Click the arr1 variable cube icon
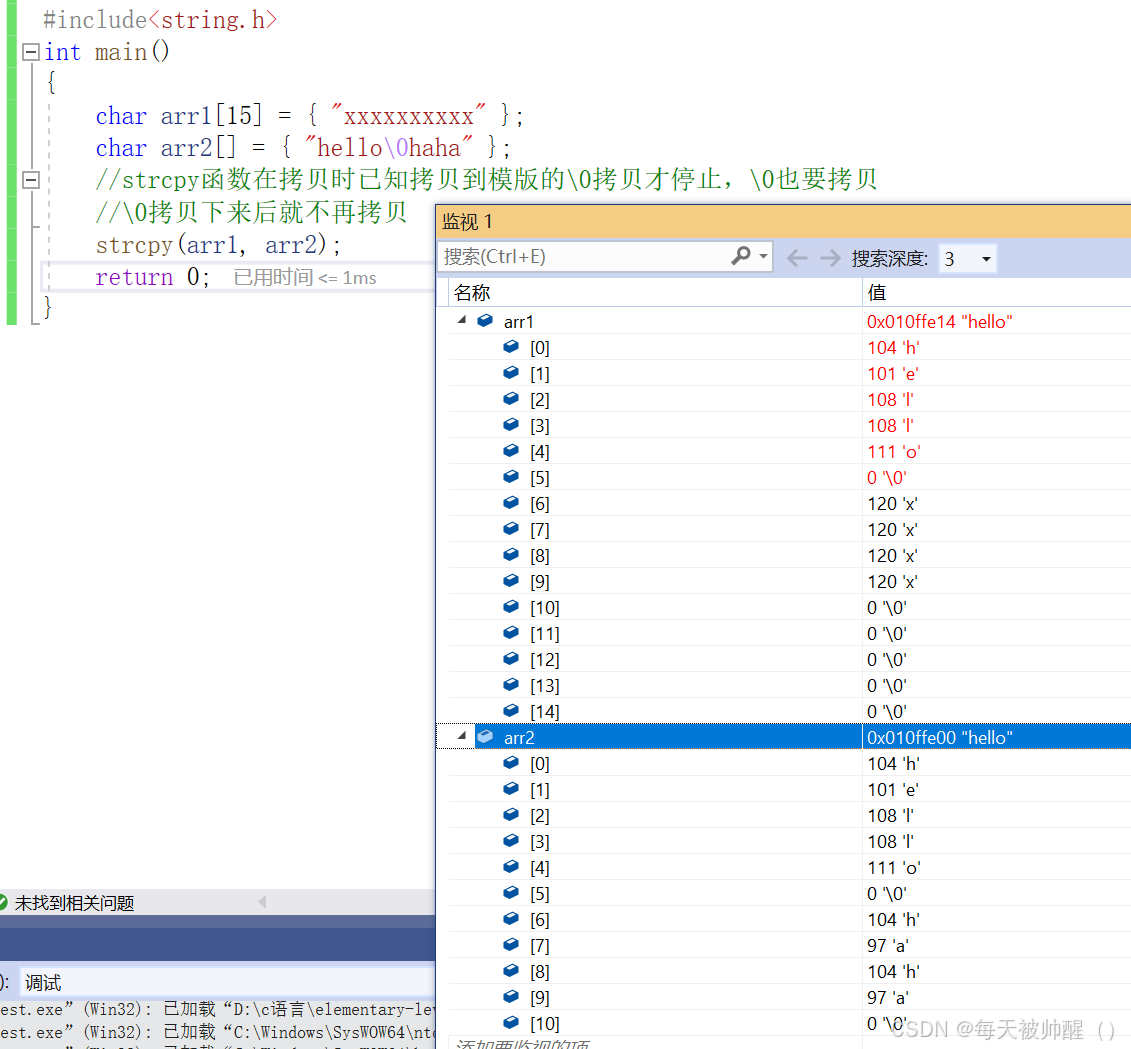Viewport: 1131px width, 1049px height. (485, 320)
